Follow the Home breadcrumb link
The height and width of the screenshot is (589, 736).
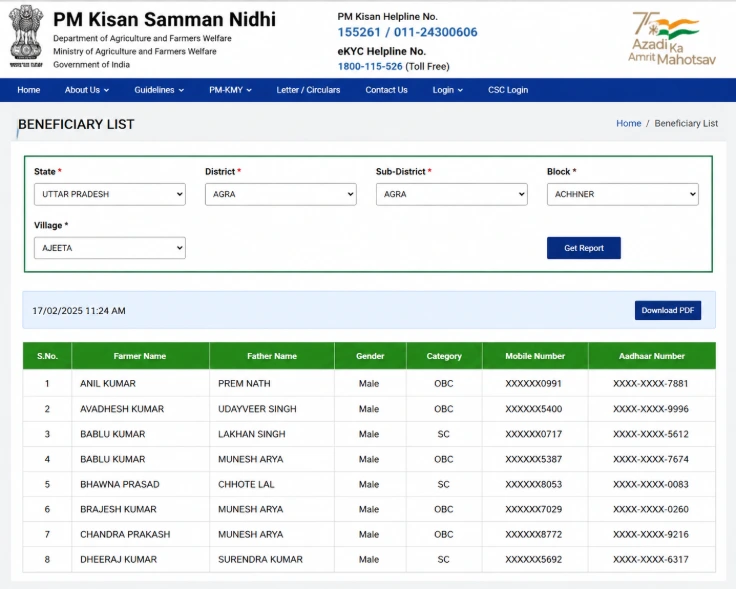coord(629,123)
